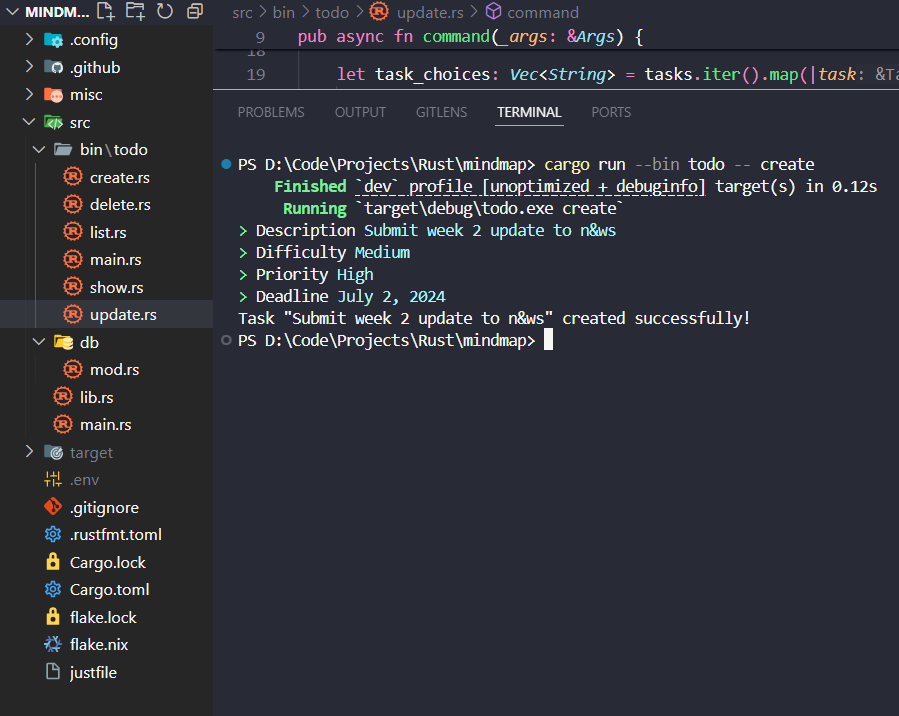Viewport: 899px width, 716px height.
Task: Click line number 19 in editor gutter
Action: coord(256,75)
